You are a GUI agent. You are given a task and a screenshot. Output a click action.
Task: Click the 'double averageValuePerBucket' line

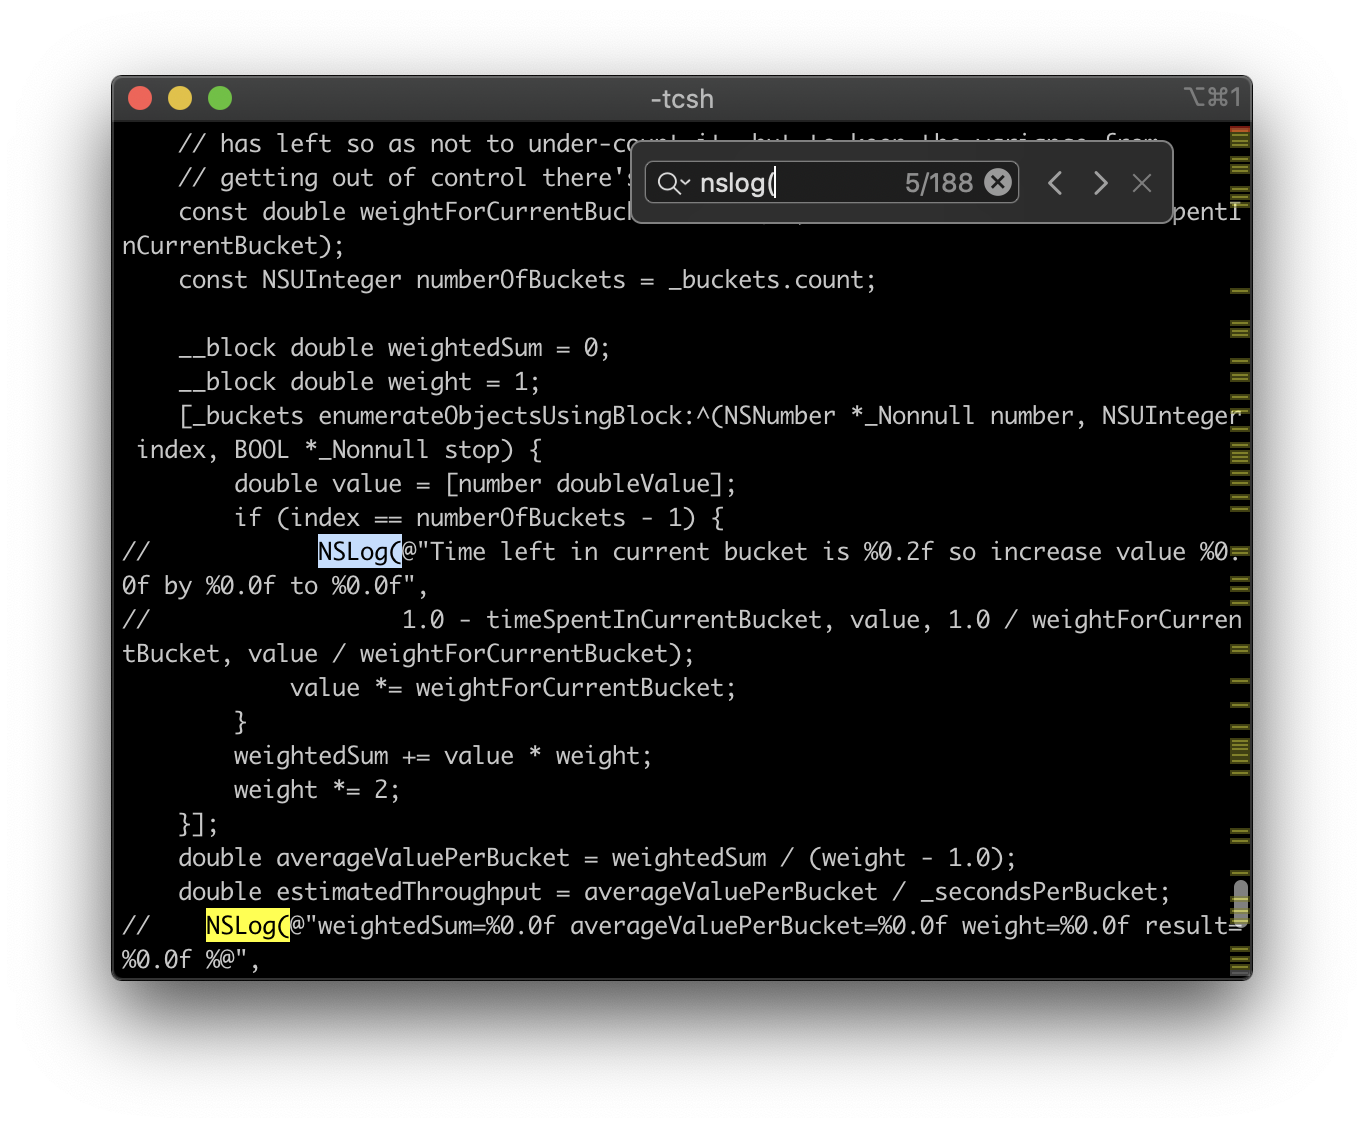point(597,858)
